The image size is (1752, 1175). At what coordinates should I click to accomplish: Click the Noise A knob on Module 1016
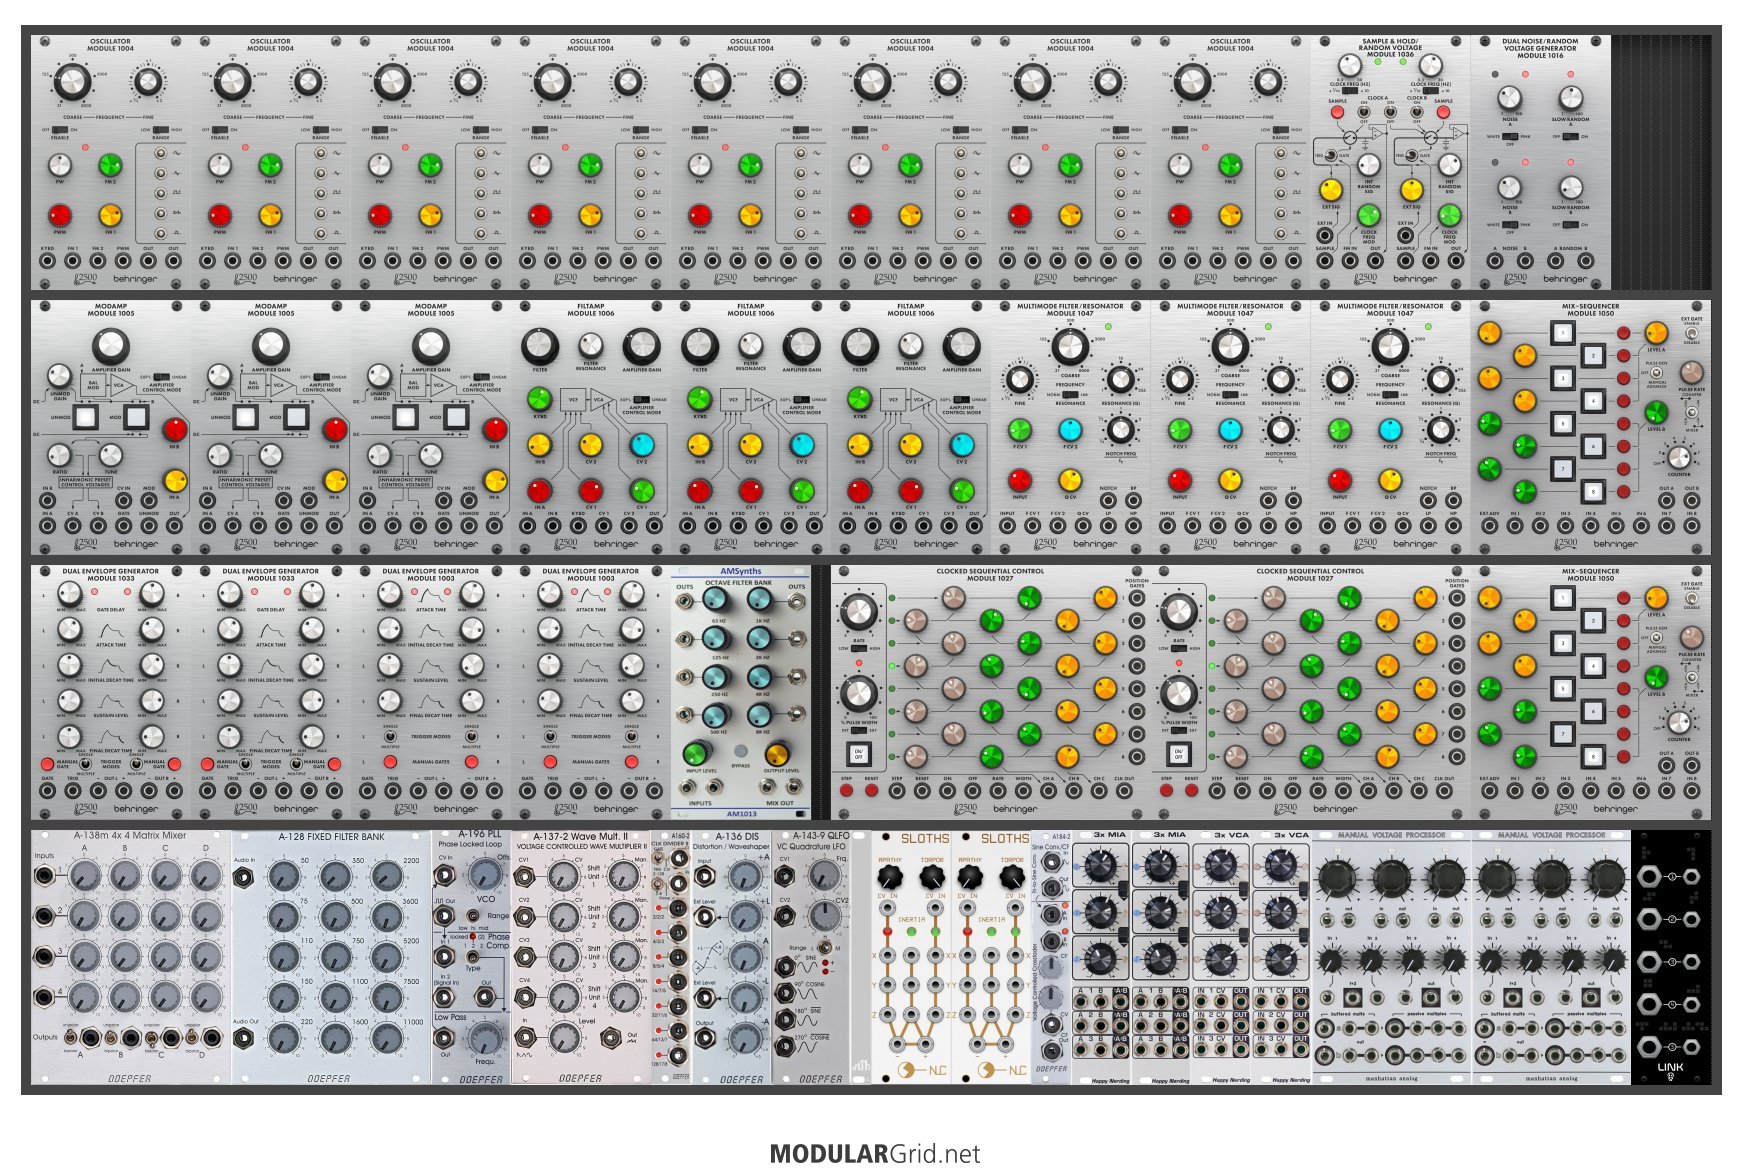(x=1510, y=99)
